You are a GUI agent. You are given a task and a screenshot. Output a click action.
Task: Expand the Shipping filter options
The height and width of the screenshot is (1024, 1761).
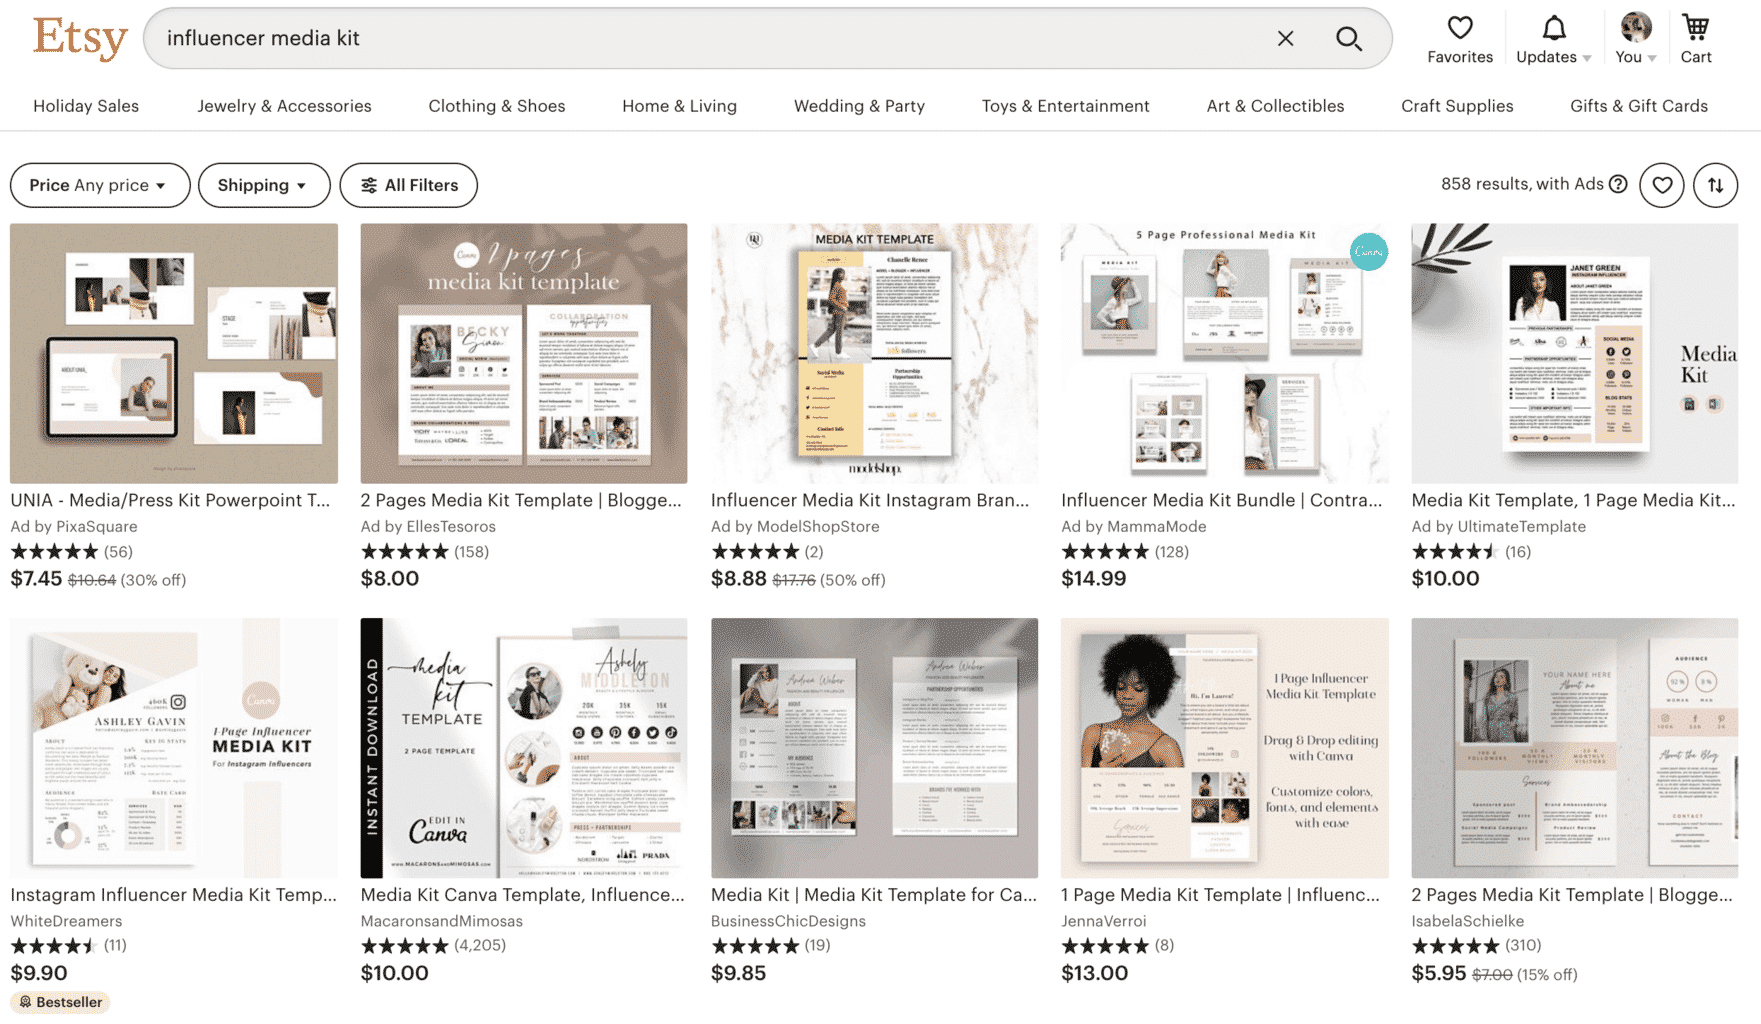coord(263,185)
